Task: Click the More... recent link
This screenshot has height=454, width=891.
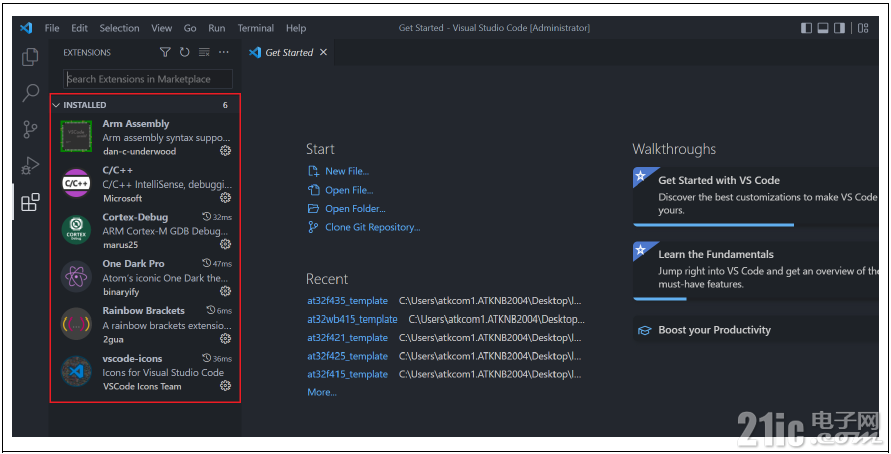Action: tap(322, 392)
